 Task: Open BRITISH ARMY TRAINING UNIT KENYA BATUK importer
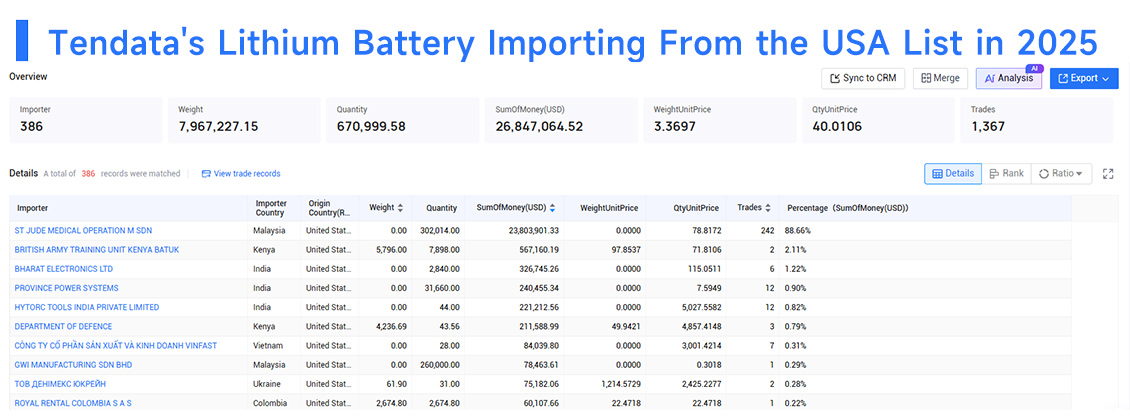[97, 249]
